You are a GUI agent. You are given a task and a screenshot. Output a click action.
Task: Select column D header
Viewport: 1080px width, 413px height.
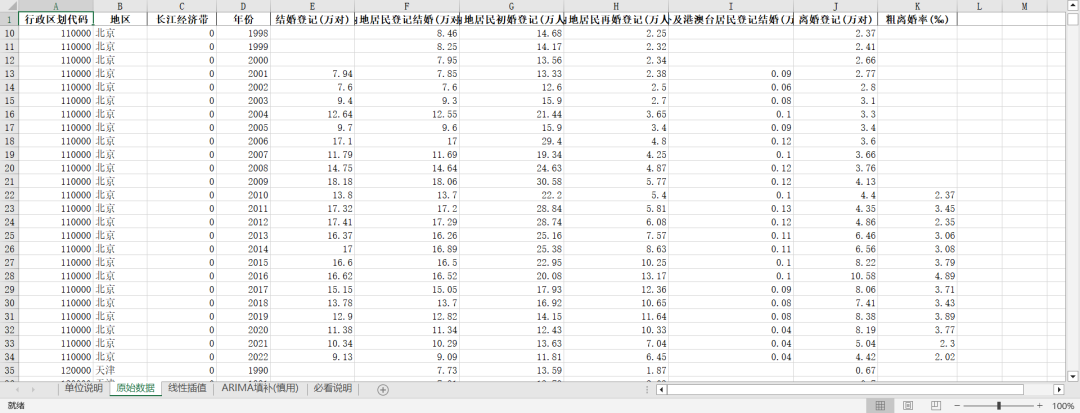243,6
